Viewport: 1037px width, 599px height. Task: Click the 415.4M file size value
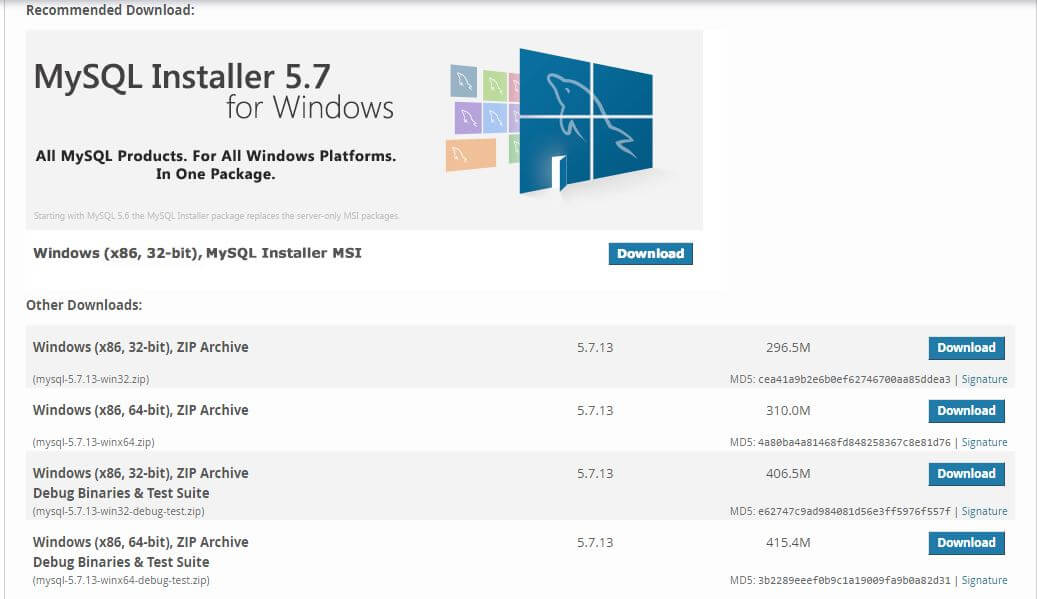pos(788,542)
